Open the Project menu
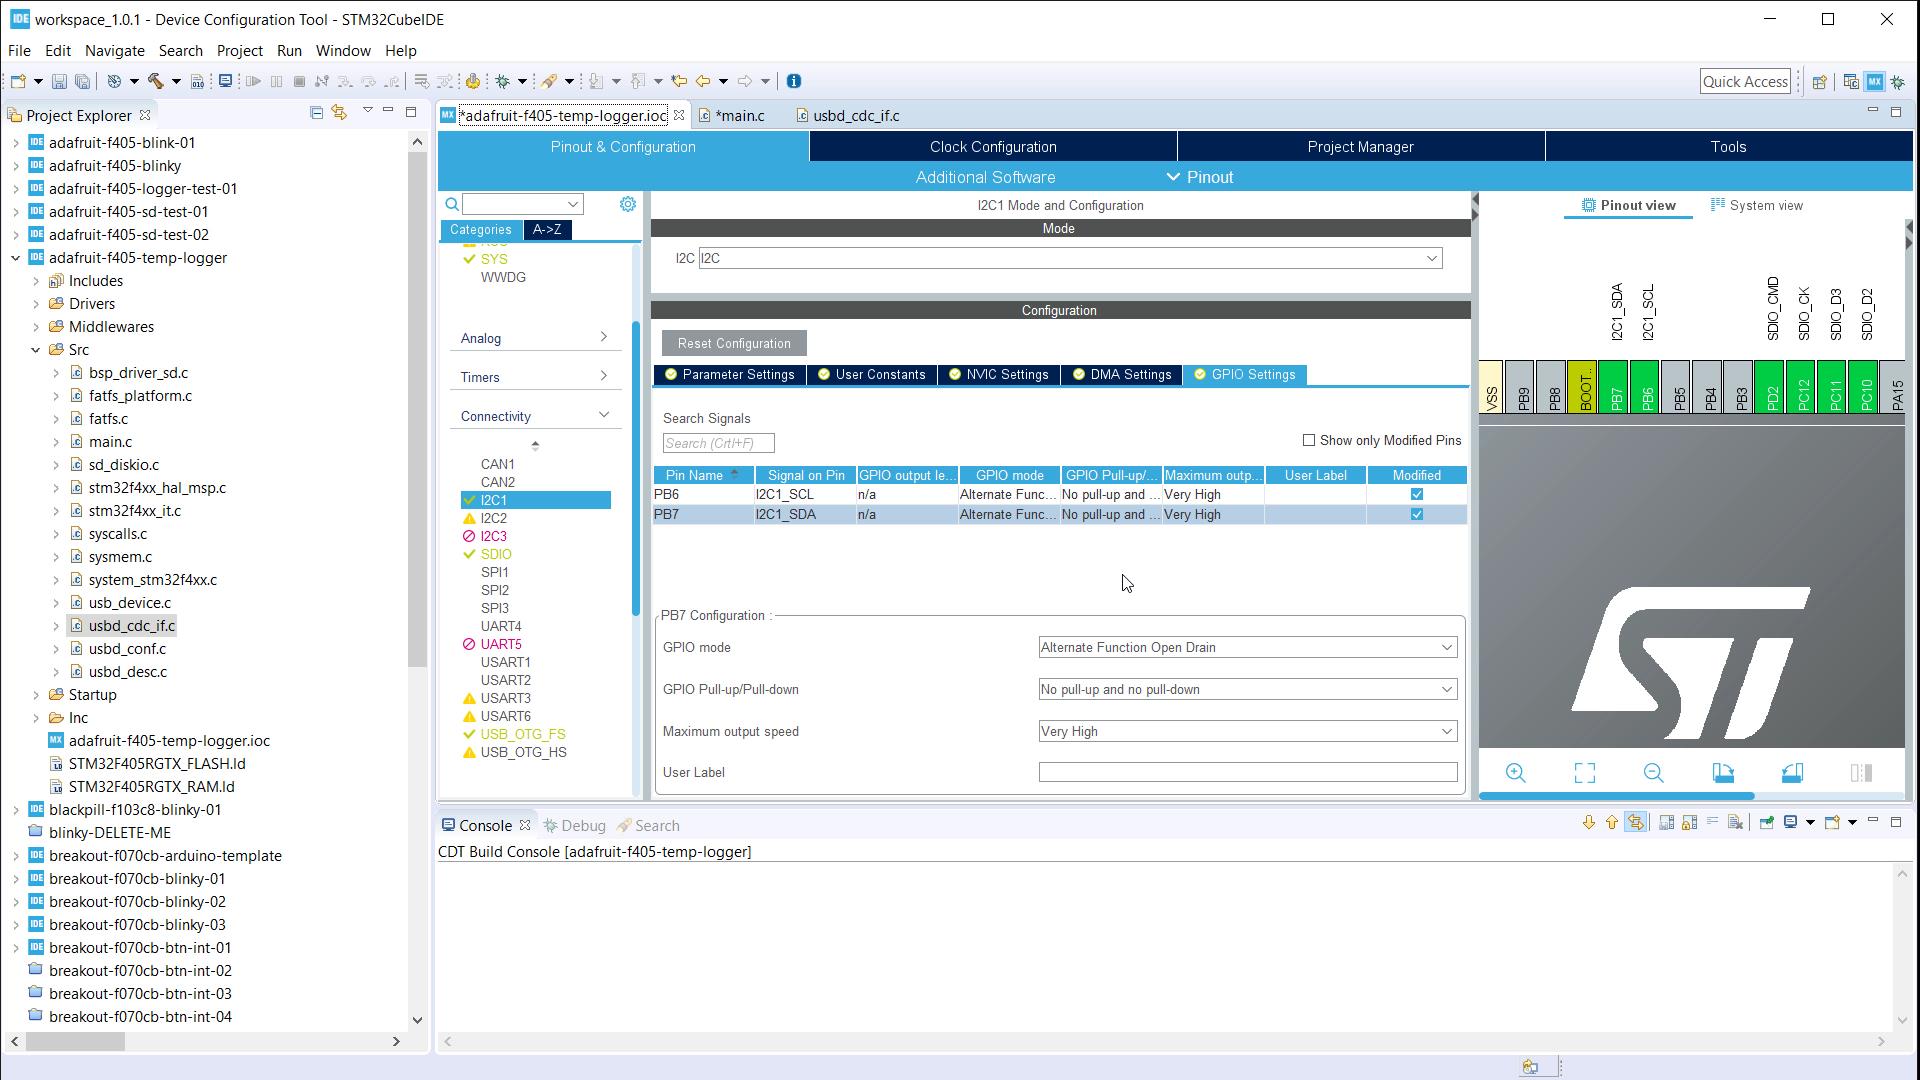 239,51
